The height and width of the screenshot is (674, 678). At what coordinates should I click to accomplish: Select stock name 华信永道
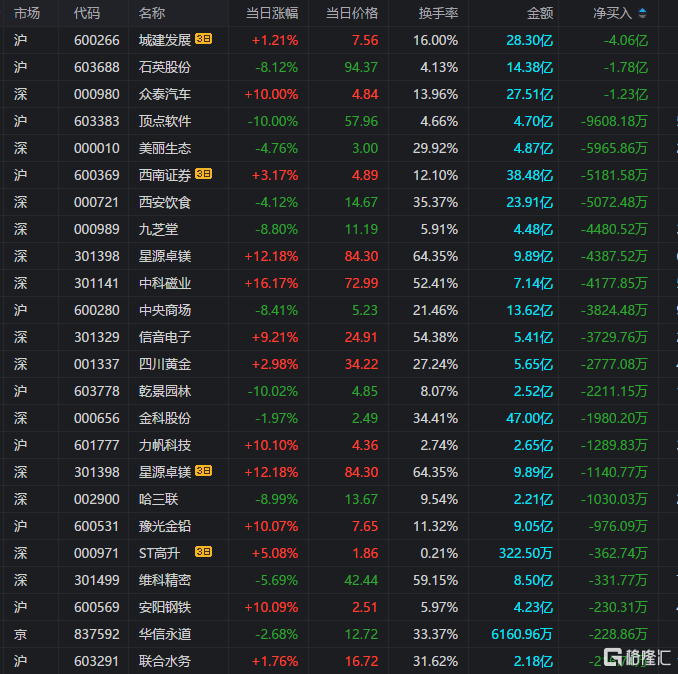[x=165, y=634]
